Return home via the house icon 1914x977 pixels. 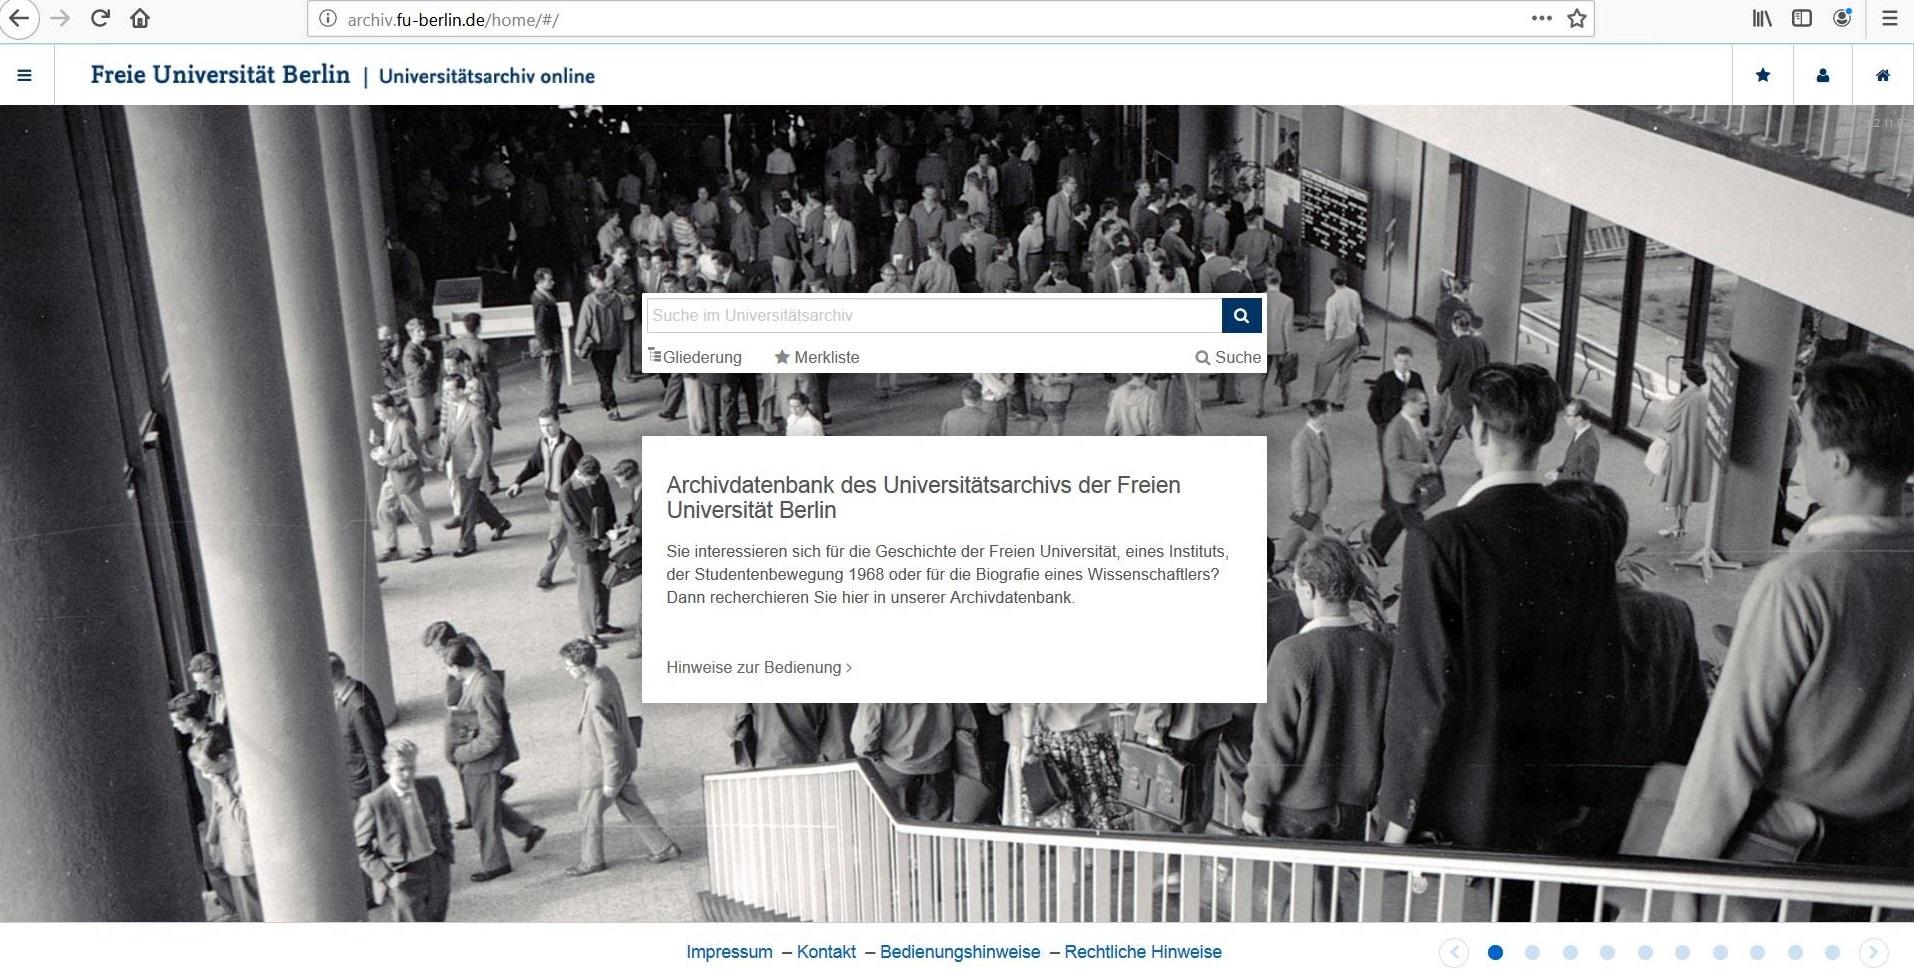click(x=1883, y=74)
